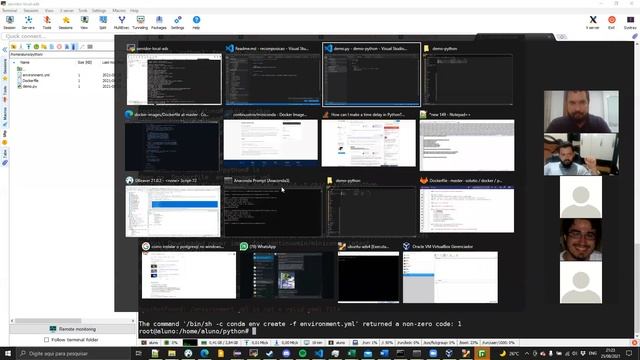Open Visual Studio Code from the taskbar
Image resolution: width=640 pixels, height=360 pixels.
tap(319, 353)
